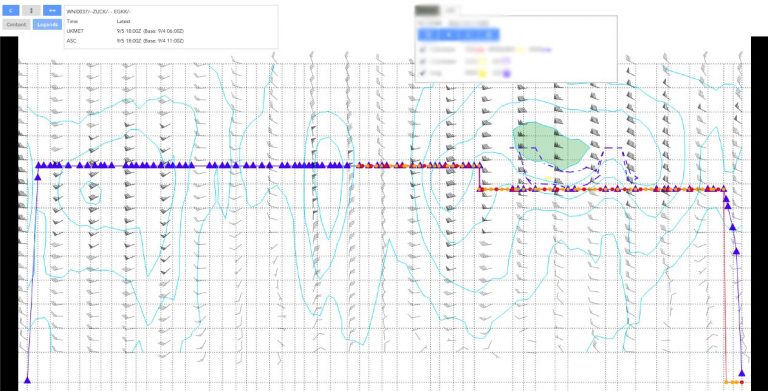Switch to the second light tab of legend panel
Viewport: 768px width, 391px height.
pos(451,10)
